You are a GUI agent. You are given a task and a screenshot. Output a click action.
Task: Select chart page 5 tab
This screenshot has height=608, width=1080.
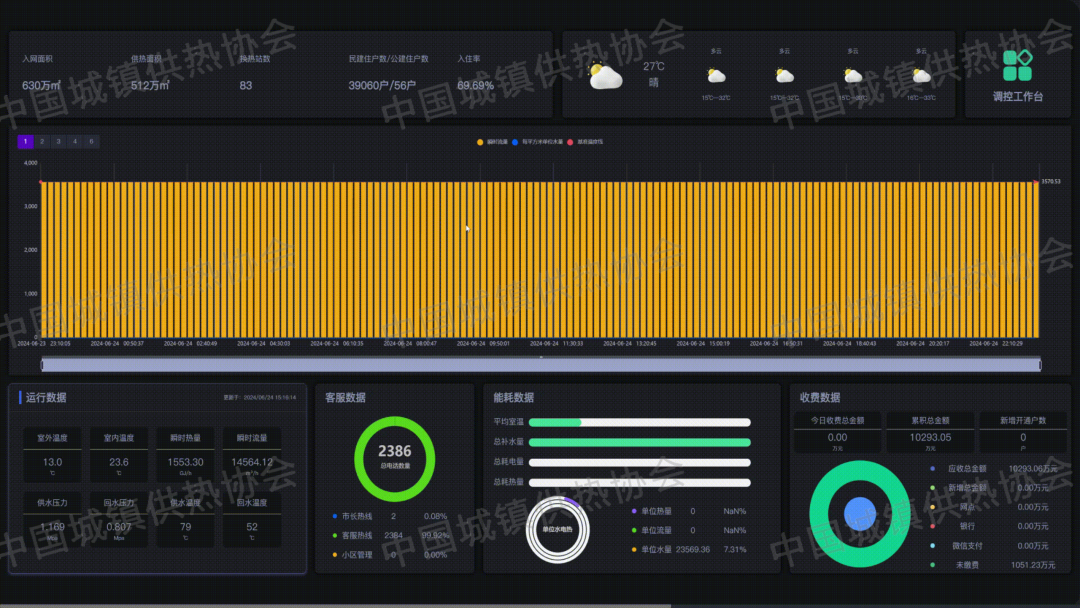point(92,142)
